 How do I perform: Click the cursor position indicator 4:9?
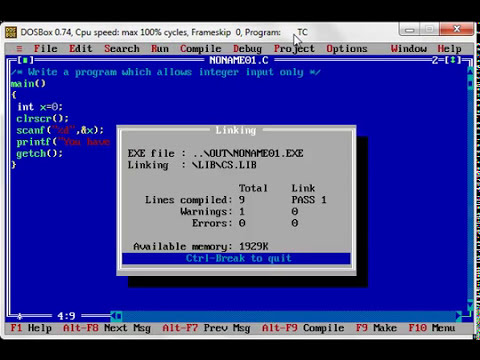click(66, 316)
